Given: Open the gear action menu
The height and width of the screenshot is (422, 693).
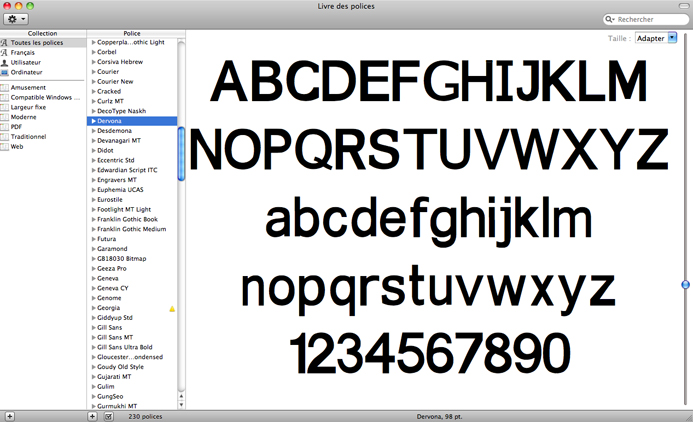Looking at the screenshot, I should click(16, 19).
